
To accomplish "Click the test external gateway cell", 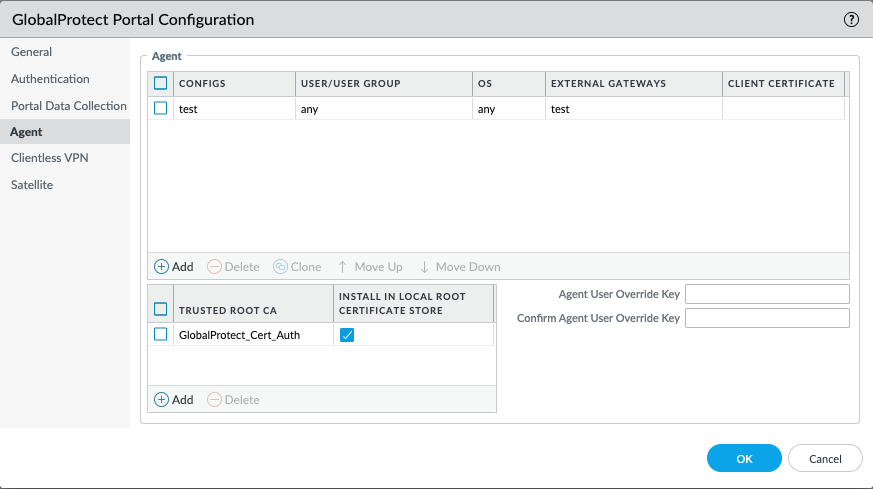I will click(x=634, y=109).
